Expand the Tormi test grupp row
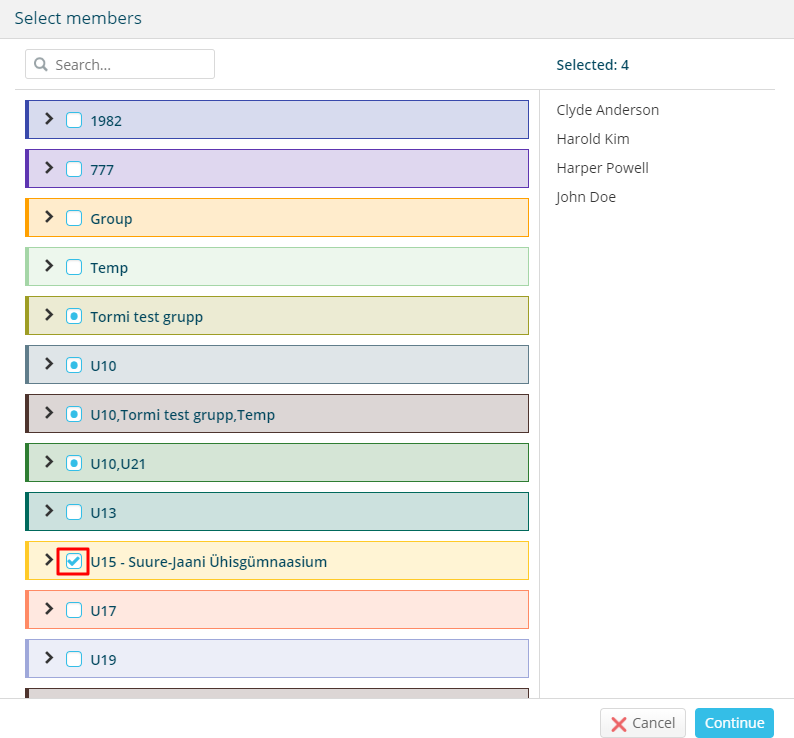The image size is (794, 738). pos(49,315)
